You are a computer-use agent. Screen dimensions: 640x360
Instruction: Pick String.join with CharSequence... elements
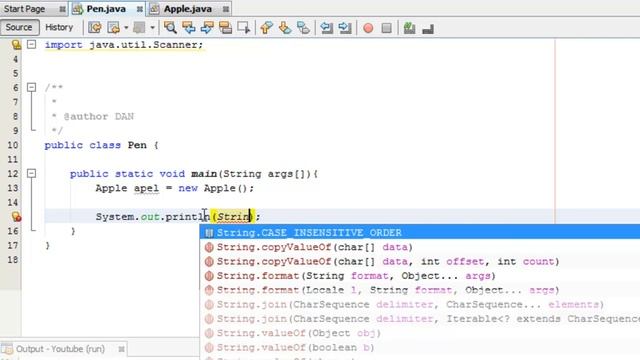coord(420,304)
